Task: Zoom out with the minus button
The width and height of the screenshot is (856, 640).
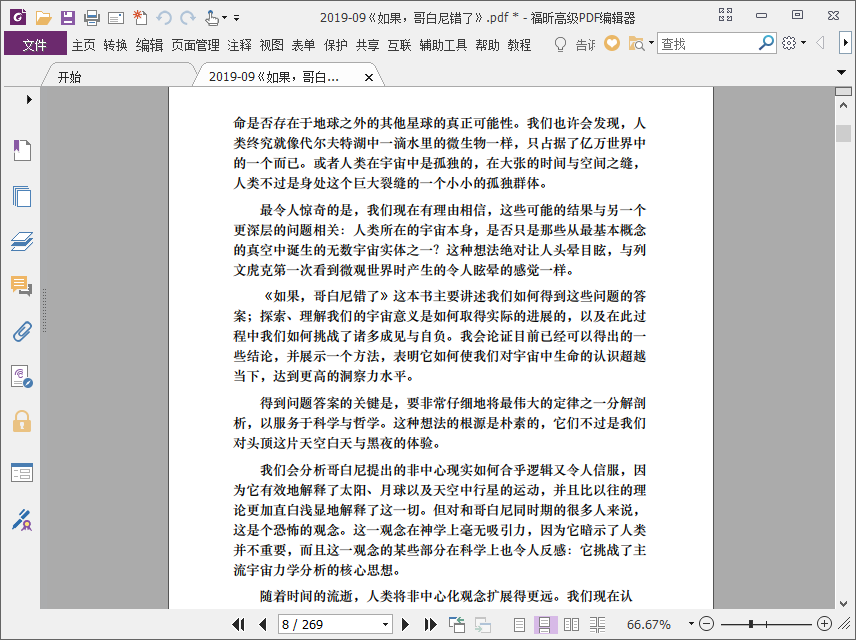Action: (706, 624)
